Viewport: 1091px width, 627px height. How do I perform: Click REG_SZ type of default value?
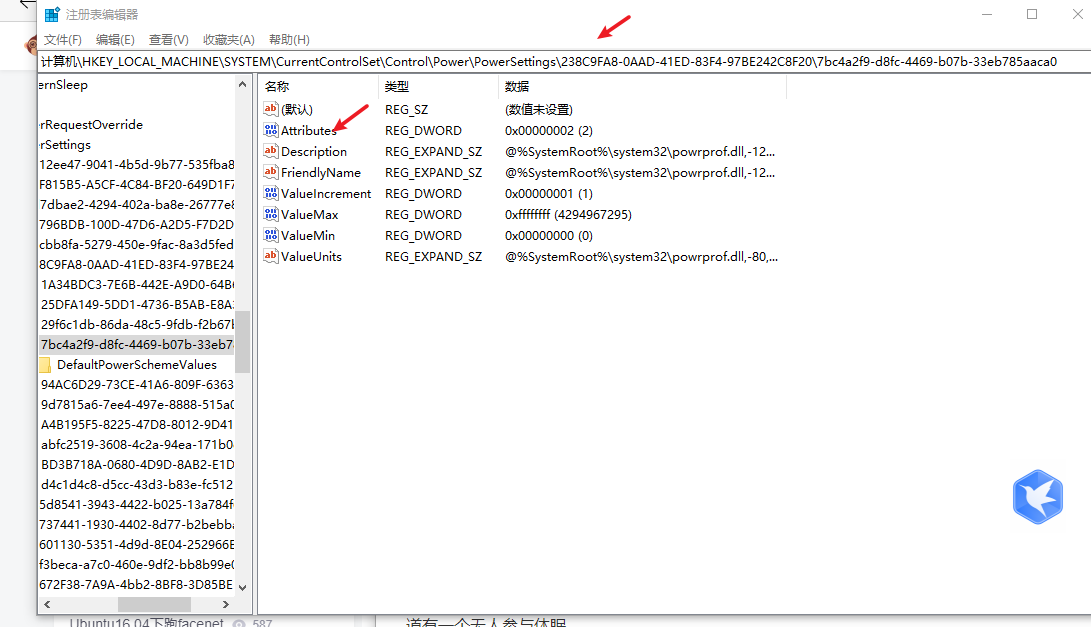point(406,110)
